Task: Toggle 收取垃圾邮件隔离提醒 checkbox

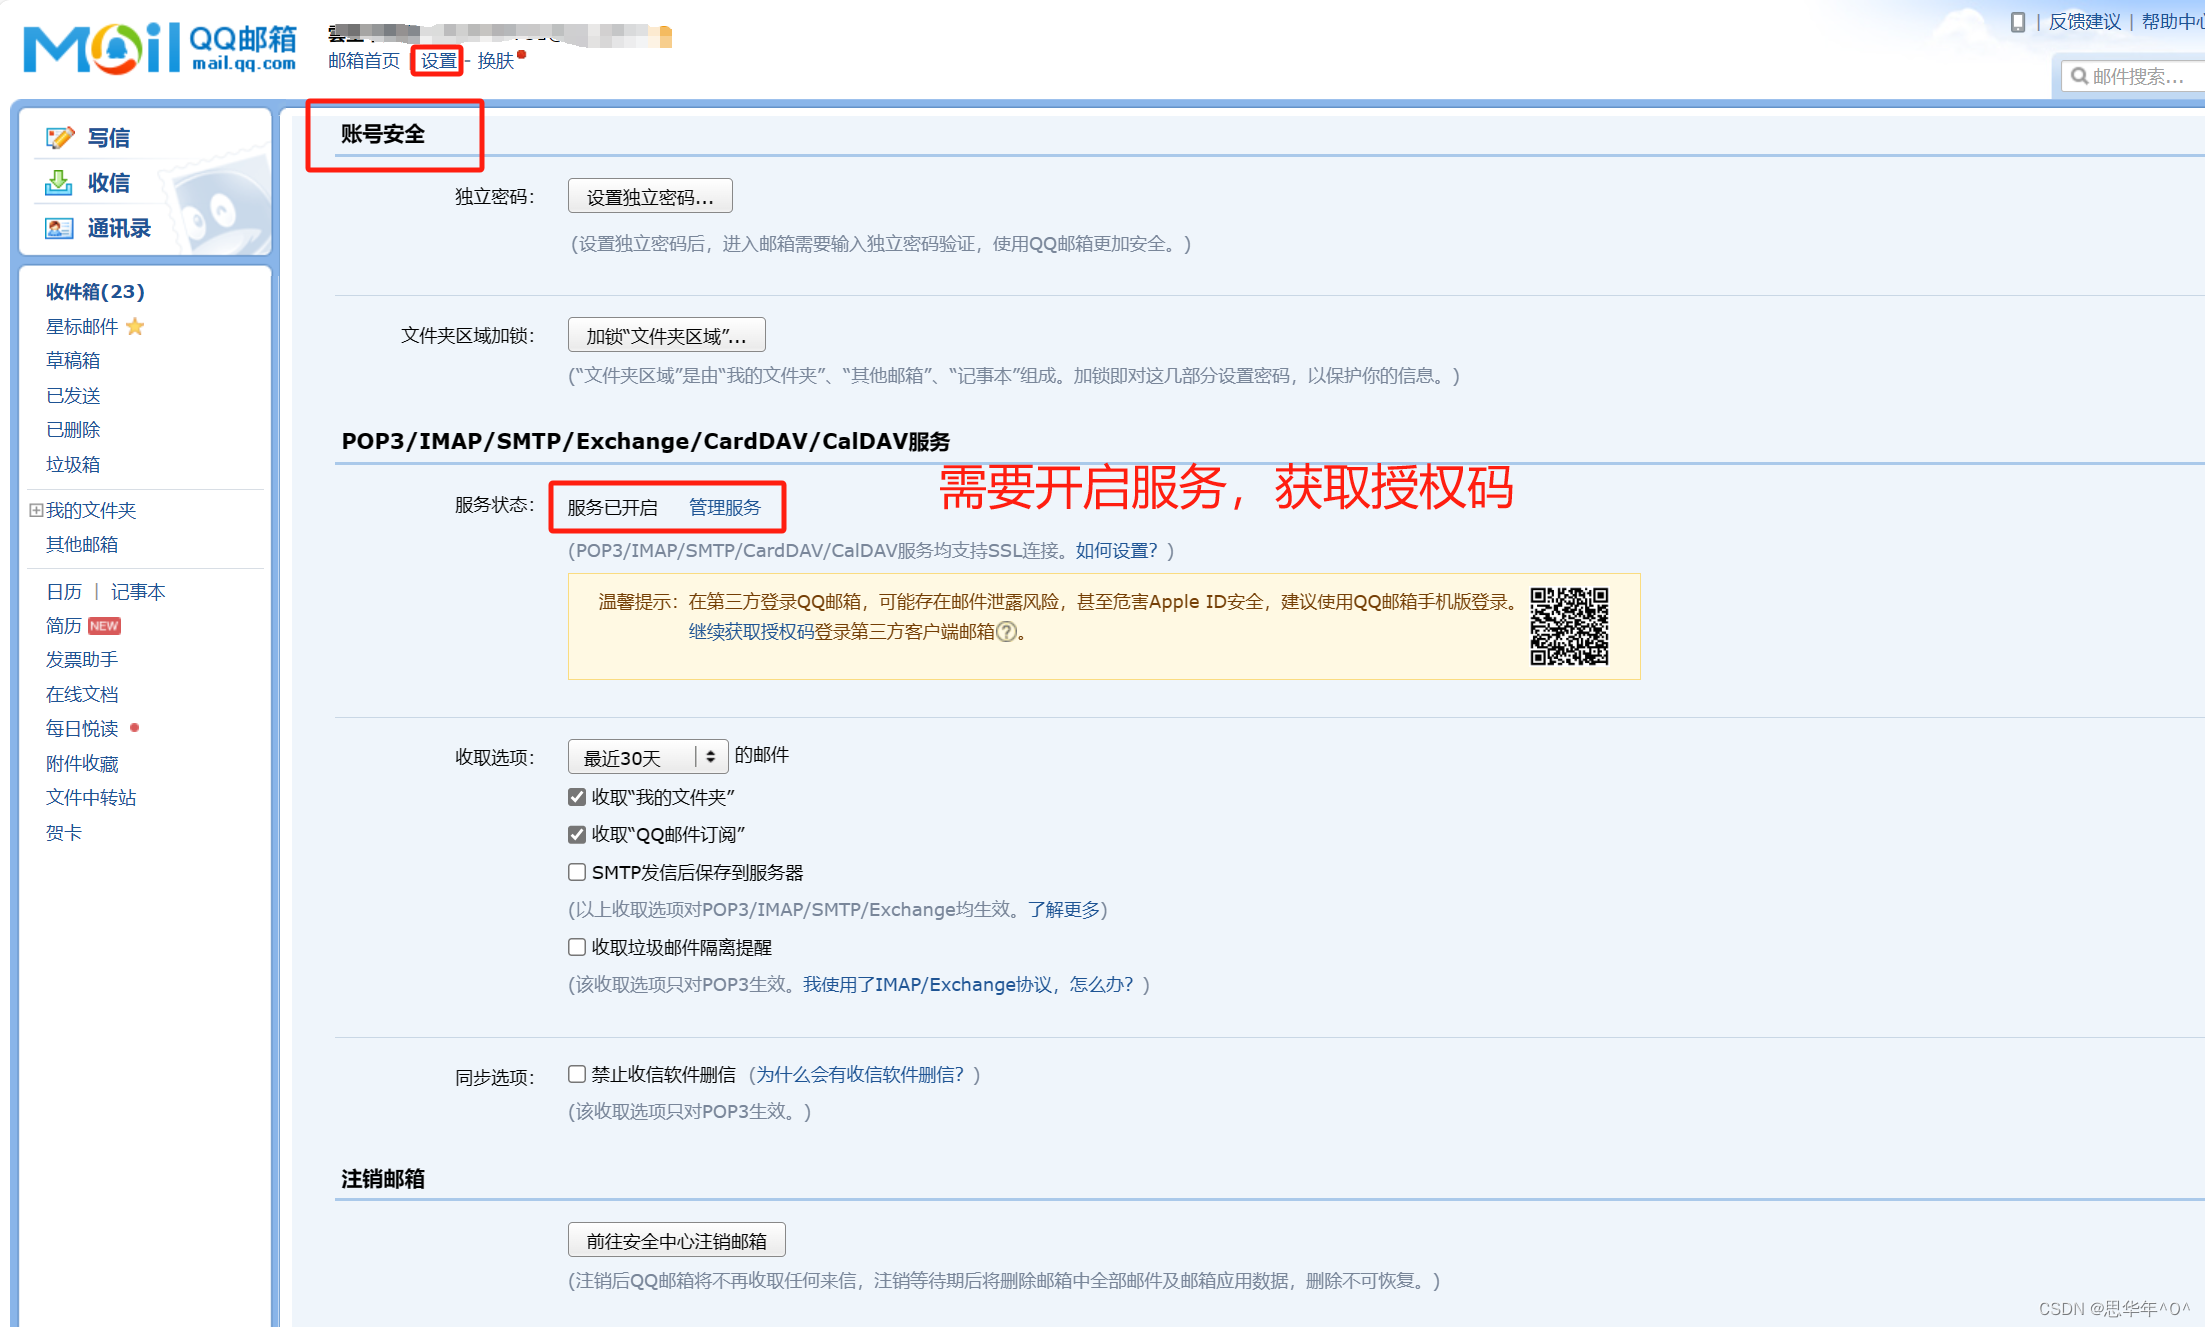Action: pos(577,947)
